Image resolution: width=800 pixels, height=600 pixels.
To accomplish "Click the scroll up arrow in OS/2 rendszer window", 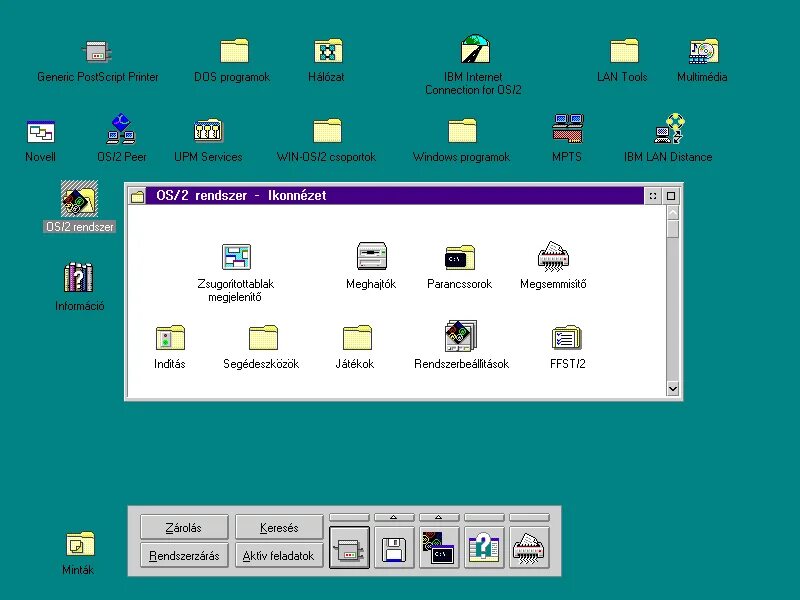I will (x=672, y=212).
